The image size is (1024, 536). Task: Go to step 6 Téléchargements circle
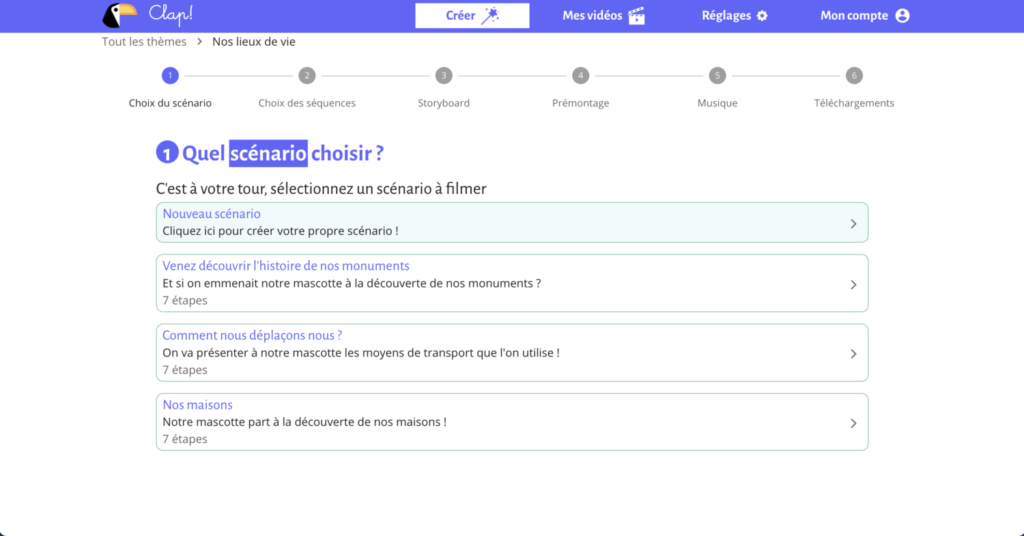(x=854, y=76)
